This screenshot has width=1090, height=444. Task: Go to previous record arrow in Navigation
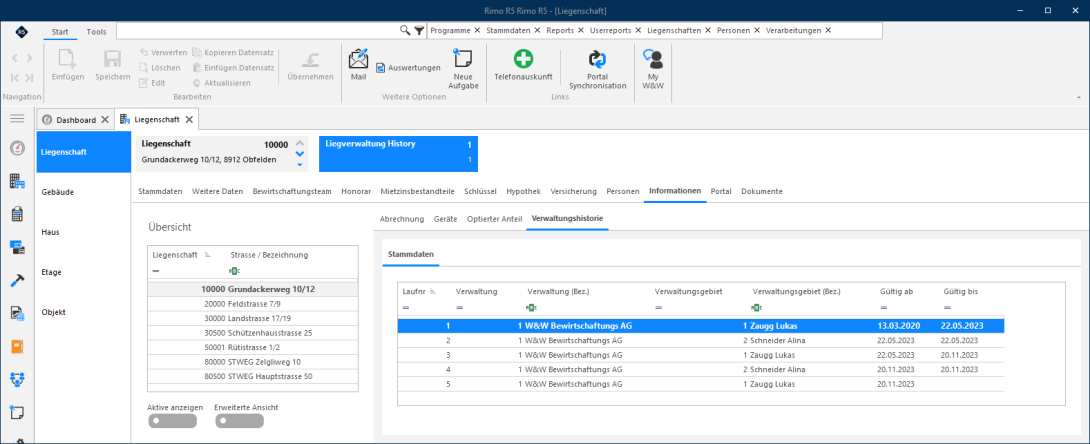coord(14,58)
